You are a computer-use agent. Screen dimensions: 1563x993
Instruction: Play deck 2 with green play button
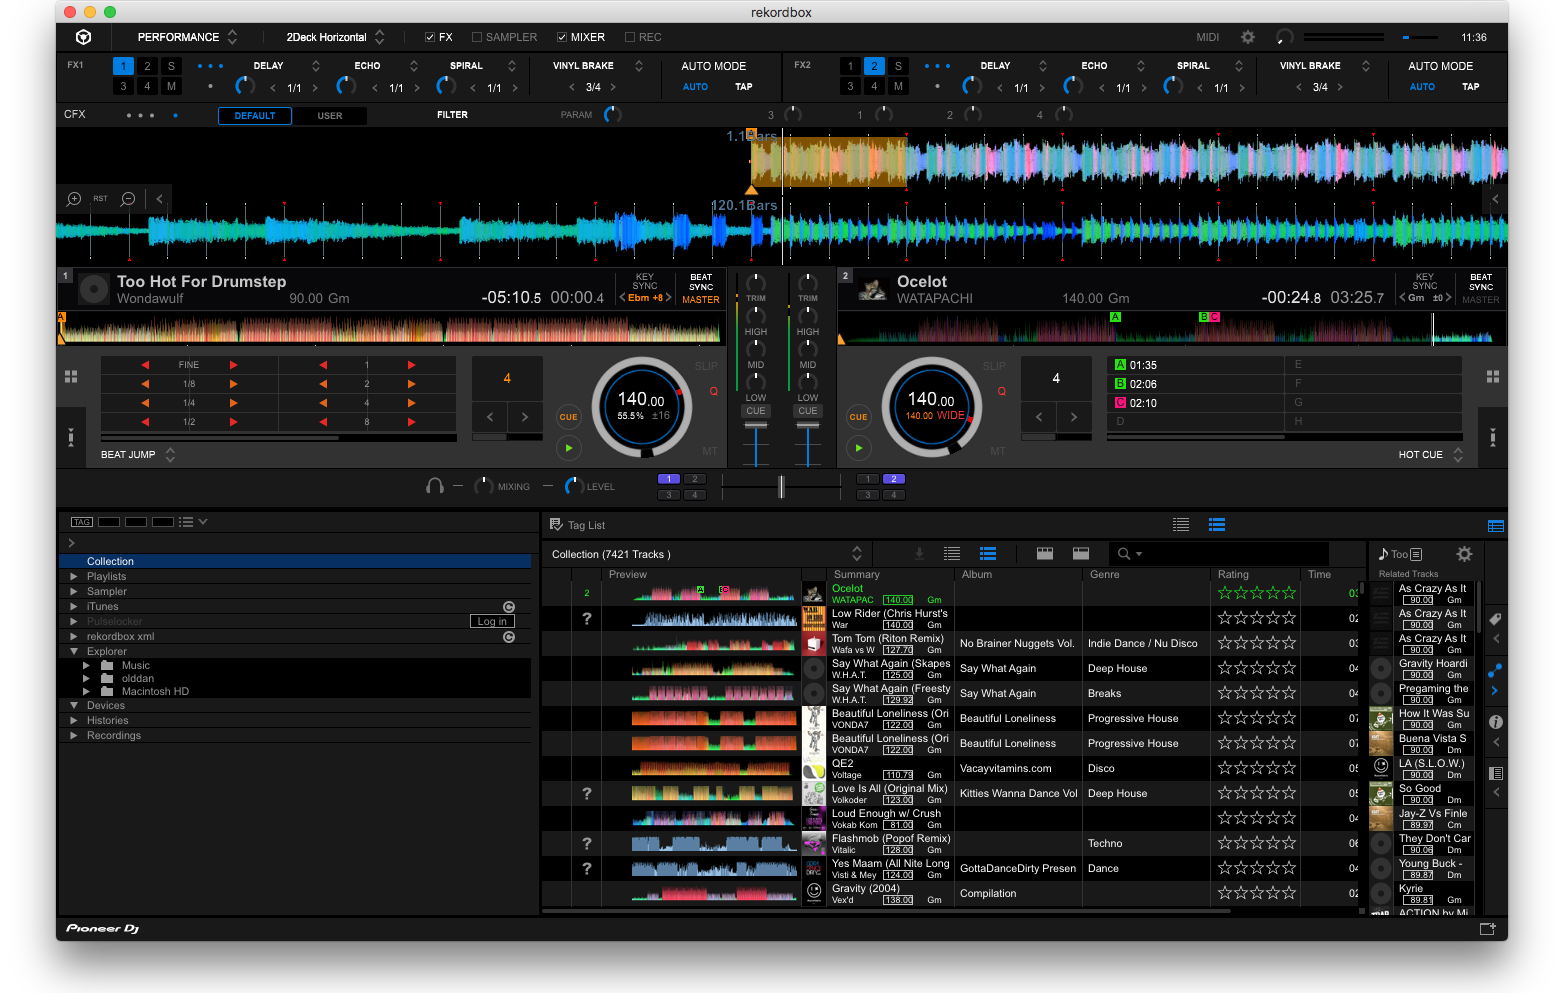858,448
